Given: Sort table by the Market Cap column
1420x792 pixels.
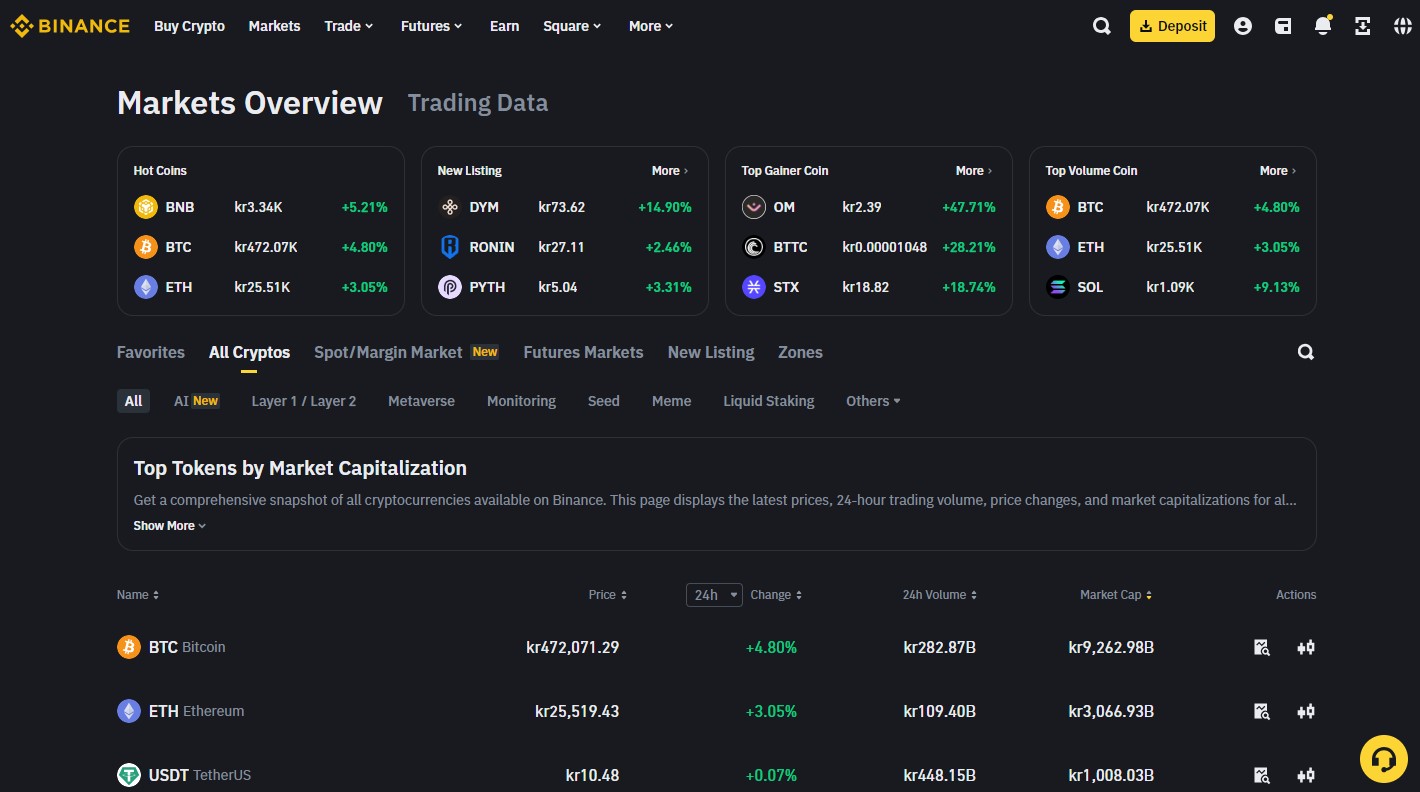Looking at the screenshot, I should tap(1116, 595).
